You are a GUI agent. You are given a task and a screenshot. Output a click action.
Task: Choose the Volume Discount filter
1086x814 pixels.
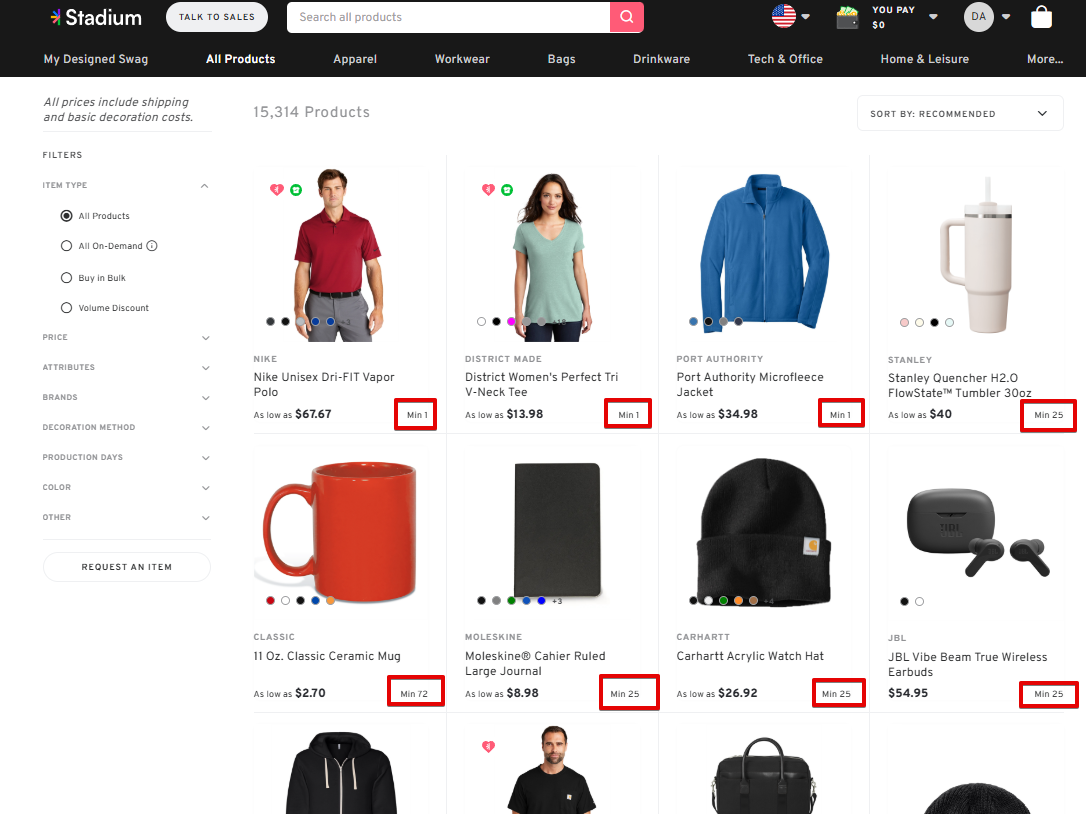[66, 308]
